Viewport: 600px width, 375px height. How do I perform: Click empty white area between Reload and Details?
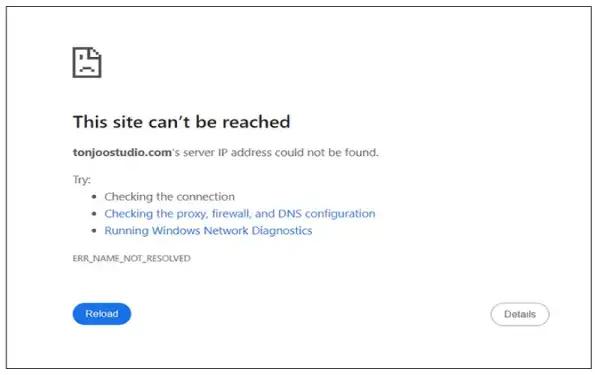tap(310, 314)
